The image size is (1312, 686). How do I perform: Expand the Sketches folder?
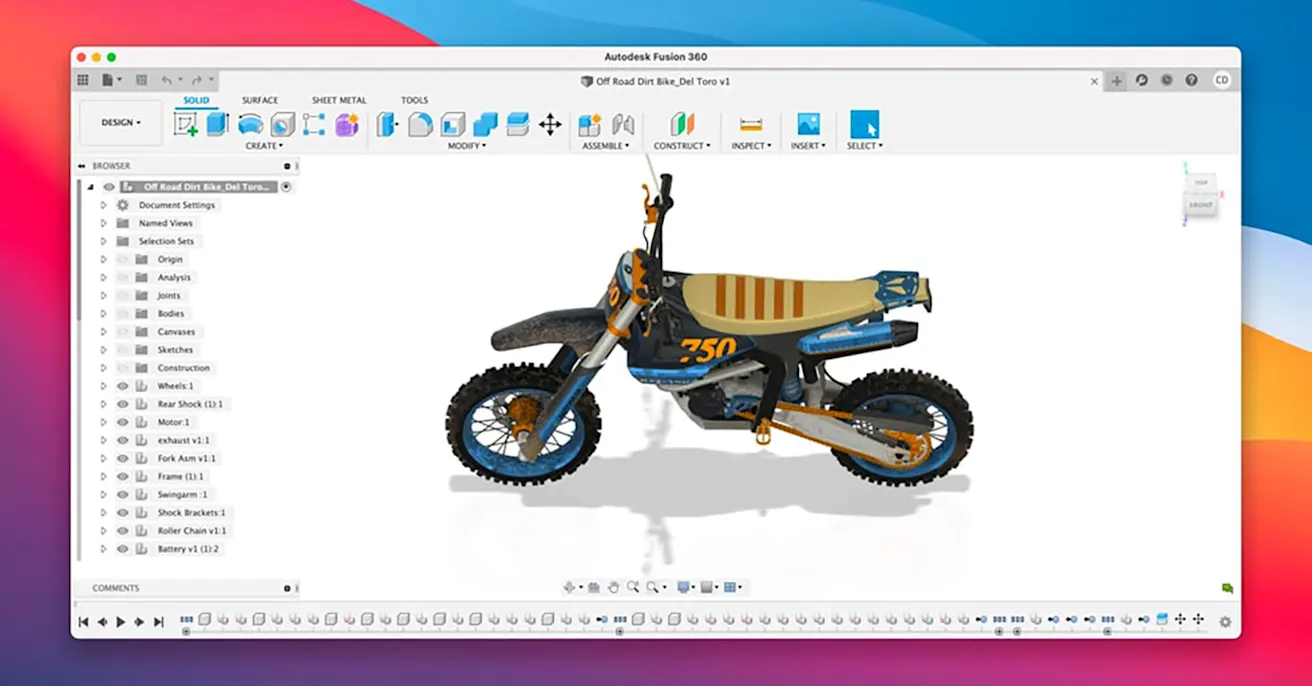(103, 350)
